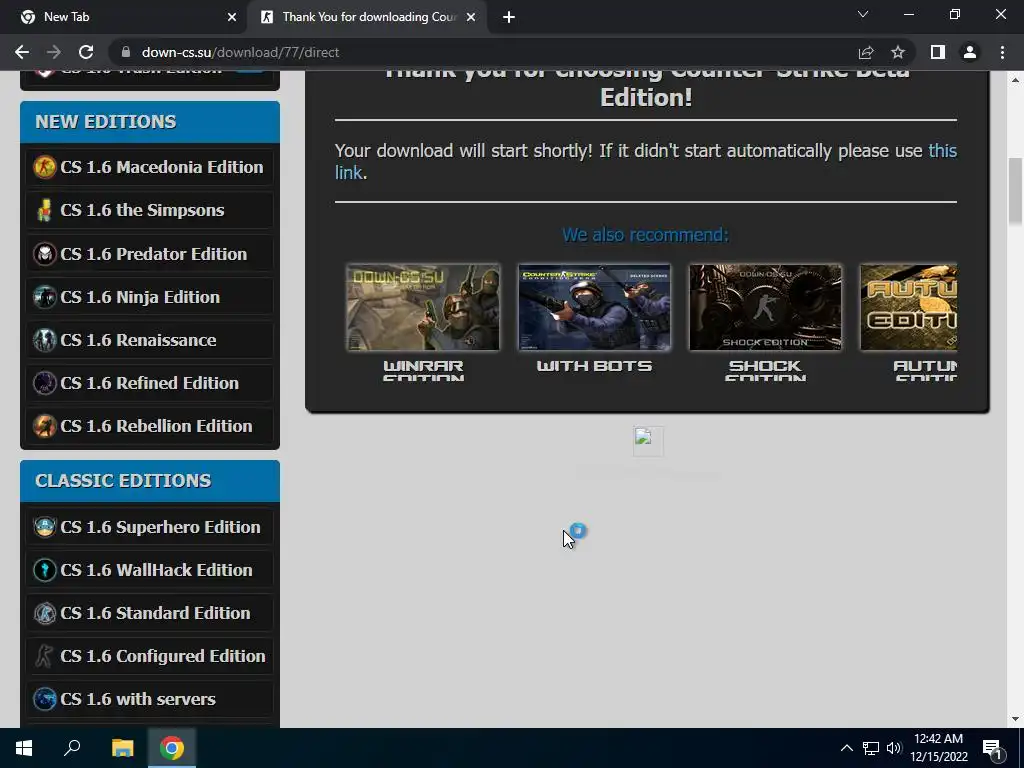
Task: Click the Simpsons edition Bart icon
Action: (x=44, y=210)
